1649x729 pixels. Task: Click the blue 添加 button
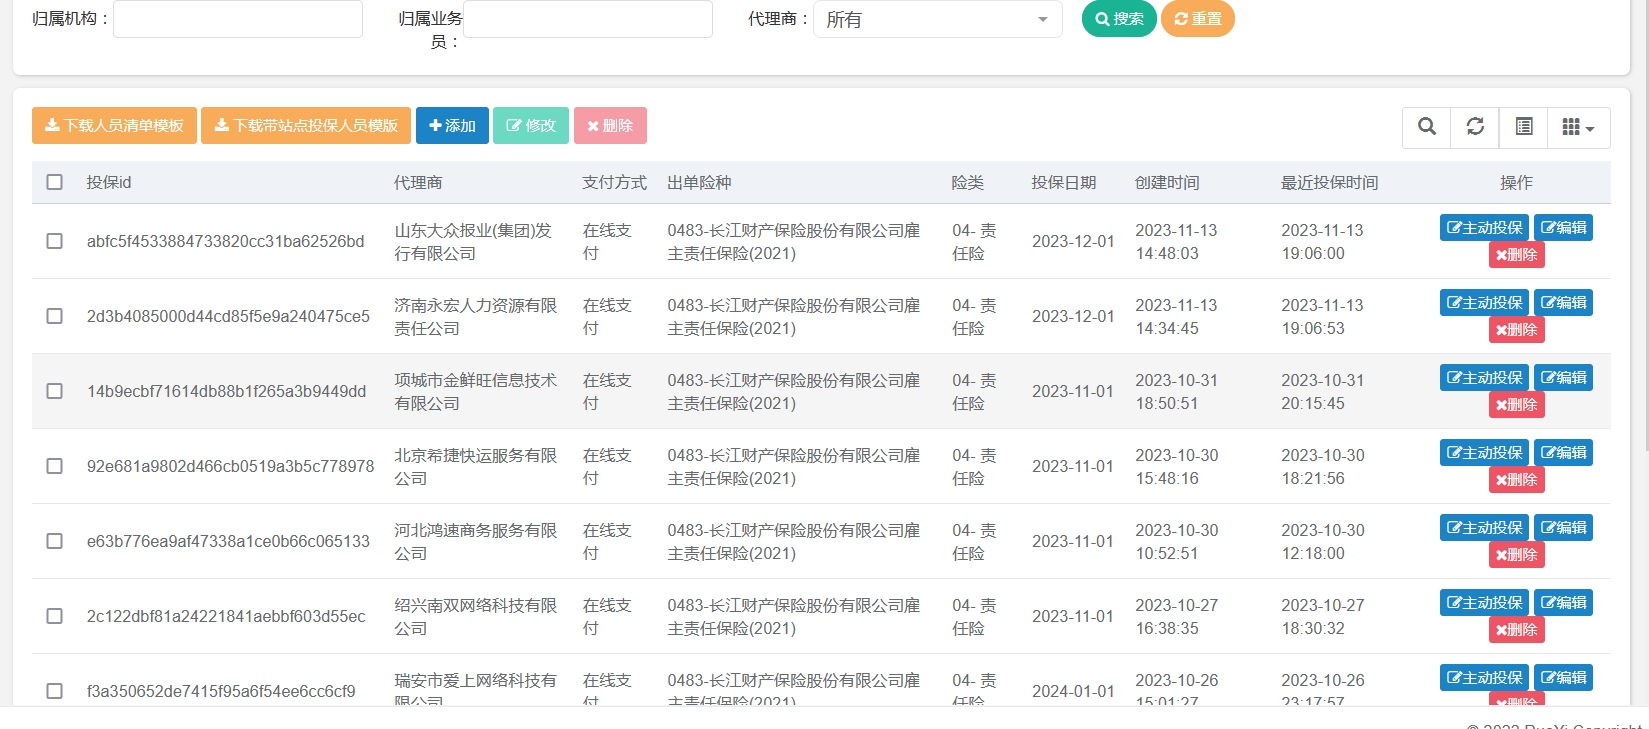click(x=452, y=126)
